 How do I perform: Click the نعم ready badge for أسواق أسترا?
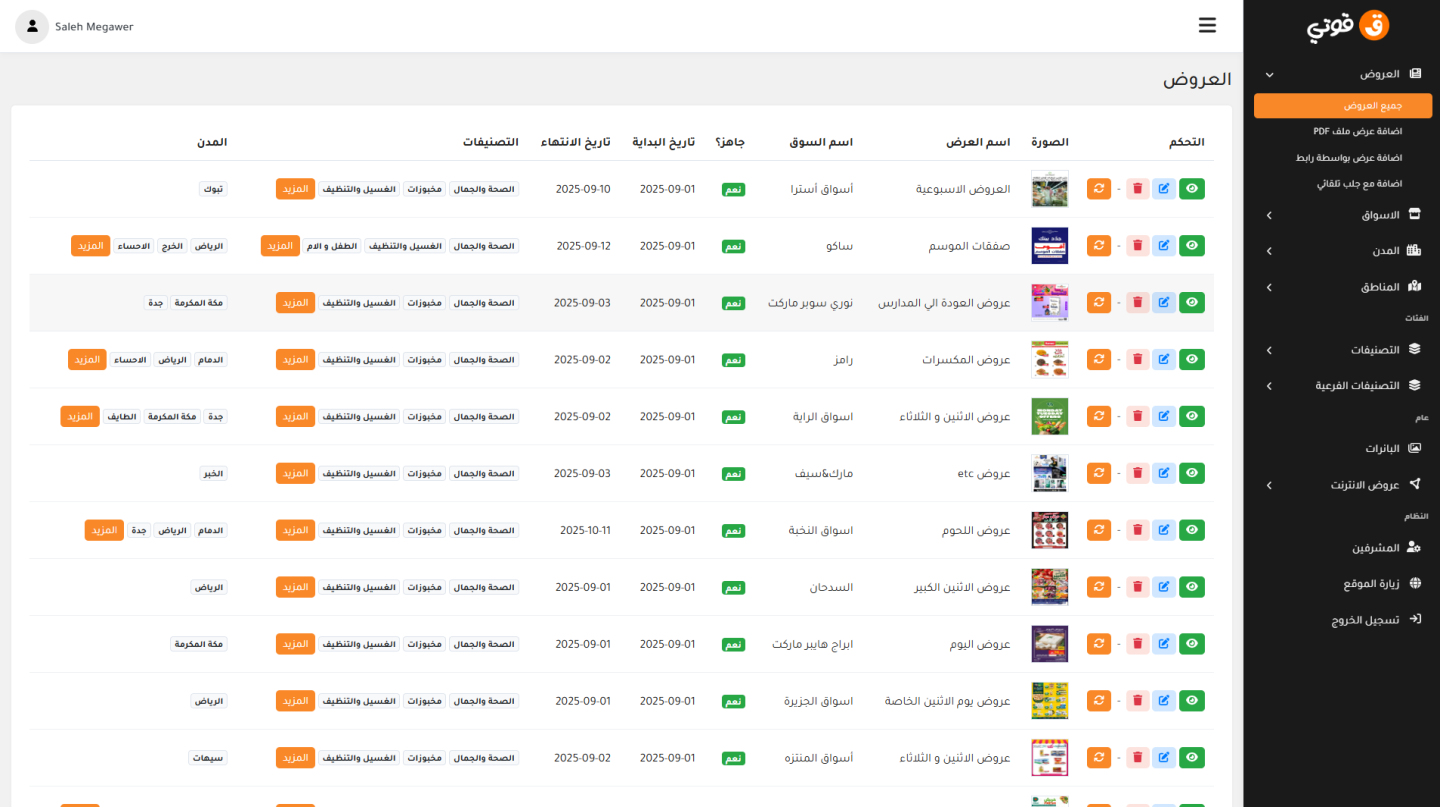click(x=733, y=189)
